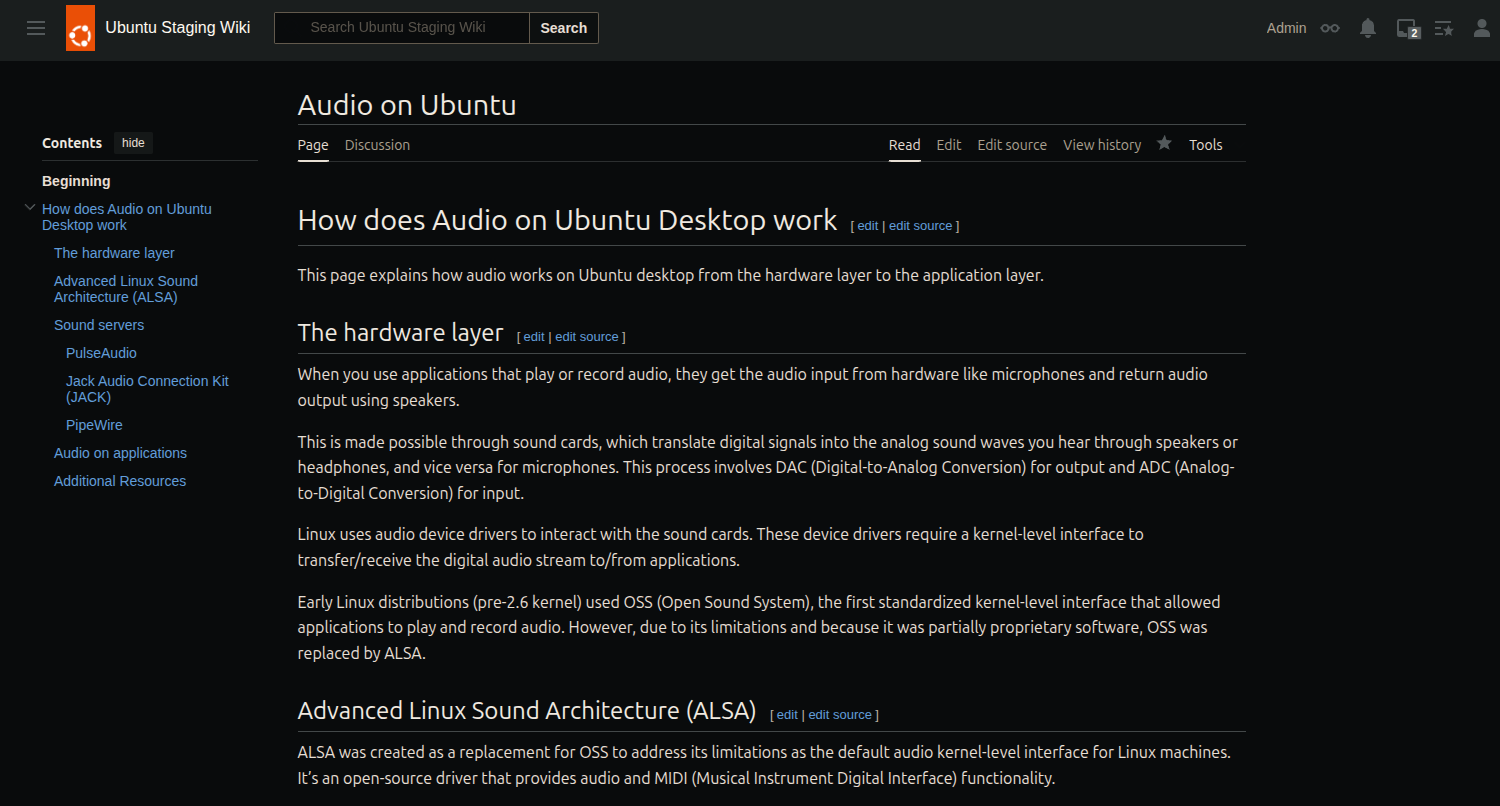Switch to the Discussion tab

pyautogui.click(x=377, y=145)
